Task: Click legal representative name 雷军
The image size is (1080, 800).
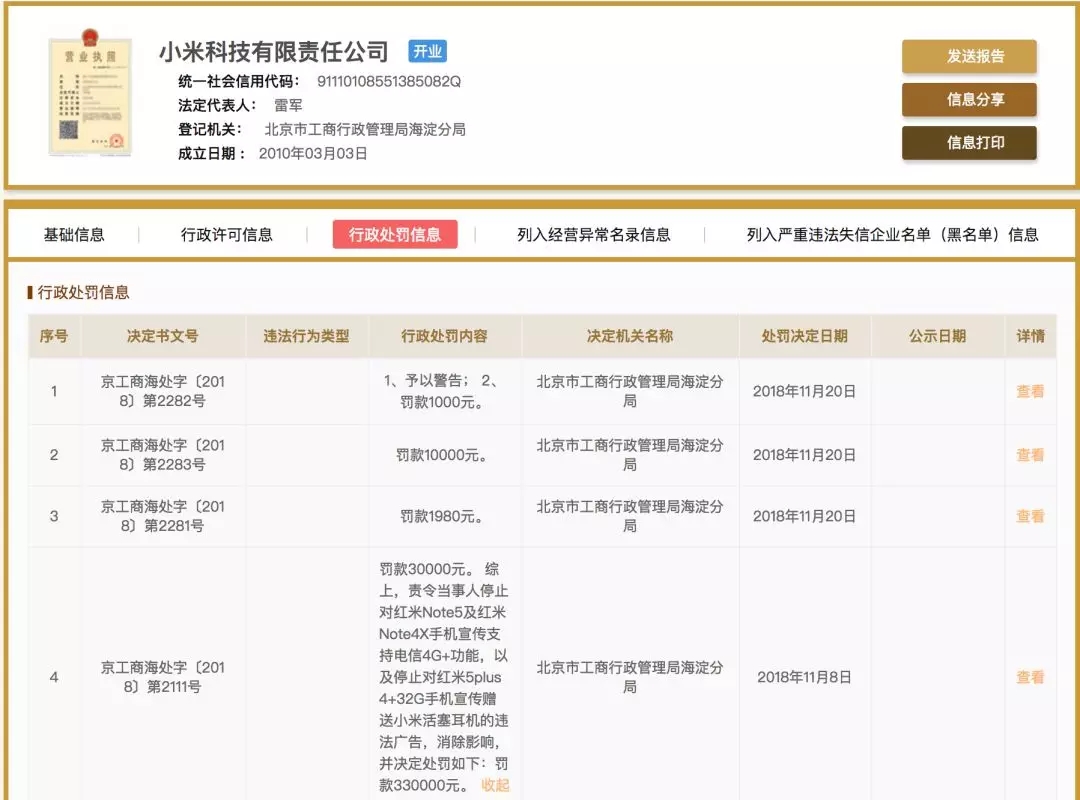Action: pyautogui.click(x=288, y=105)
